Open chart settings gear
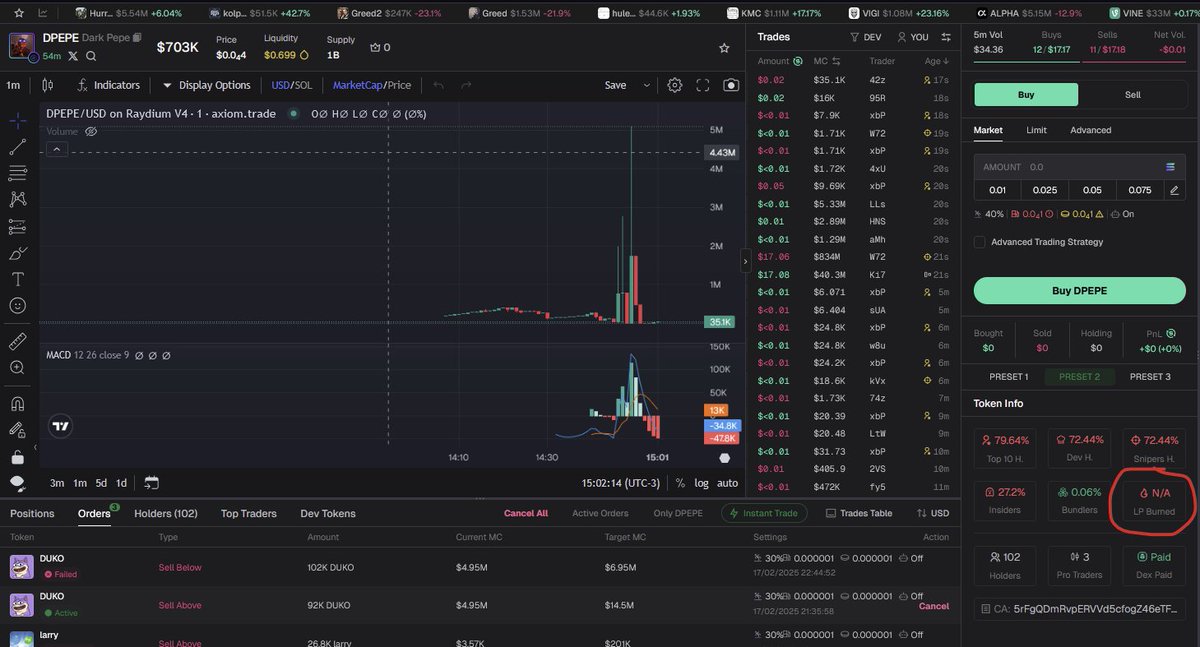This screenshot has height=647, width=1200. tap(675, 85)
